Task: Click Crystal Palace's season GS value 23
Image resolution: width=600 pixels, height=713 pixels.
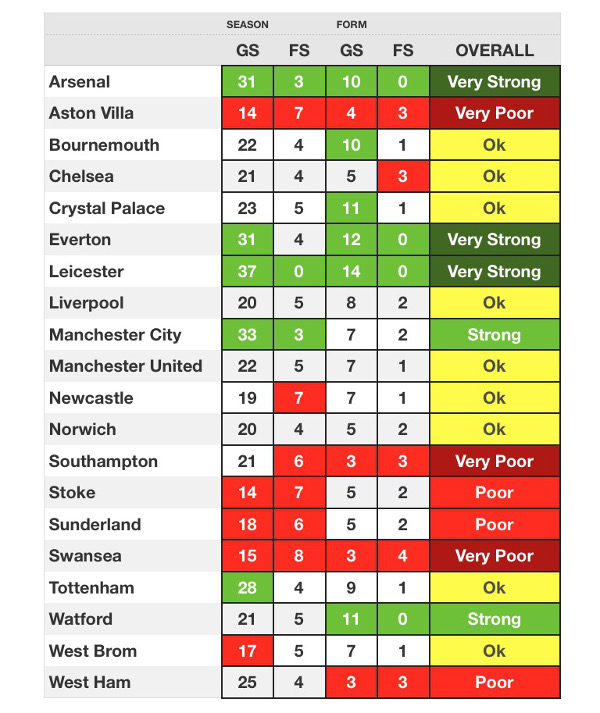Action: (x=247, y=208)
